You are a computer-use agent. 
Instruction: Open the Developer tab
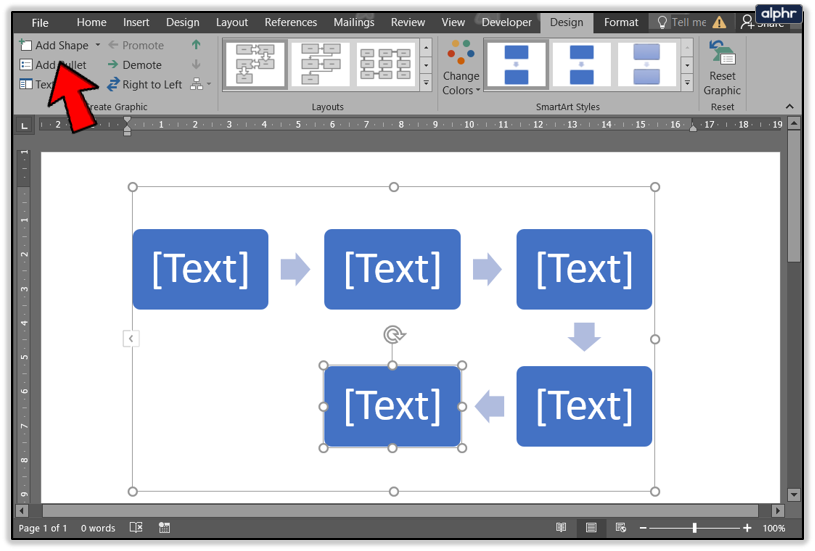[507, 22]
